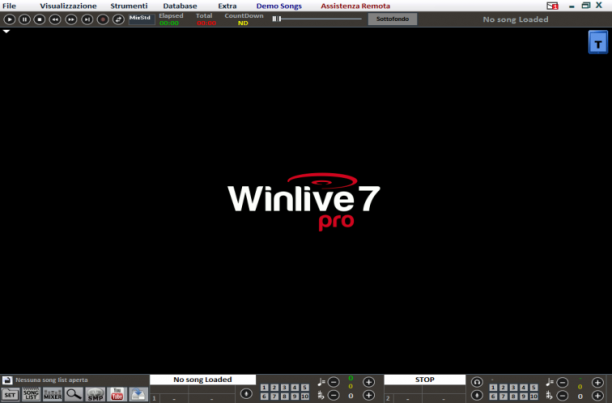The image size is (612, 403).
Task: Fast-forward the song using the forward button
Action: coord(71,19)
